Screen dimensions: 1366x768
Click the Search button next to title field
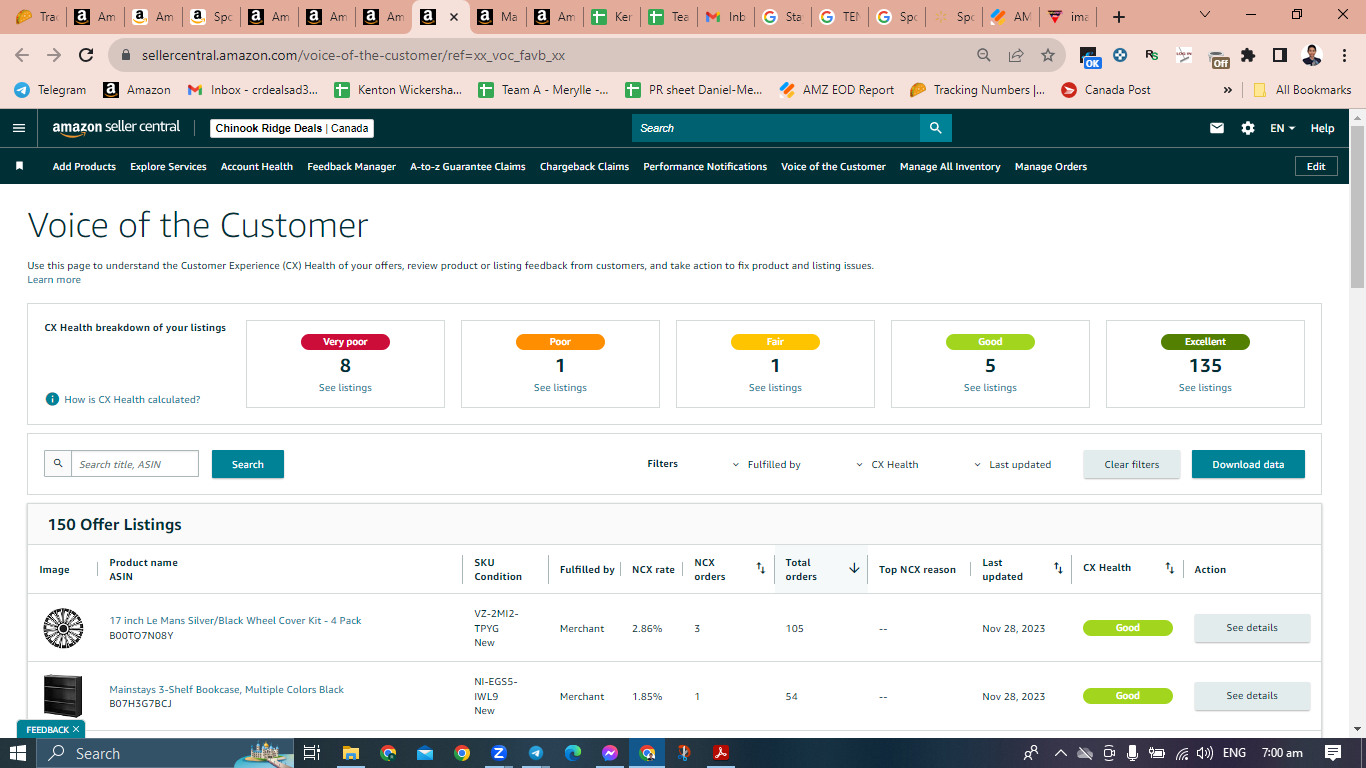coord(248,464)
